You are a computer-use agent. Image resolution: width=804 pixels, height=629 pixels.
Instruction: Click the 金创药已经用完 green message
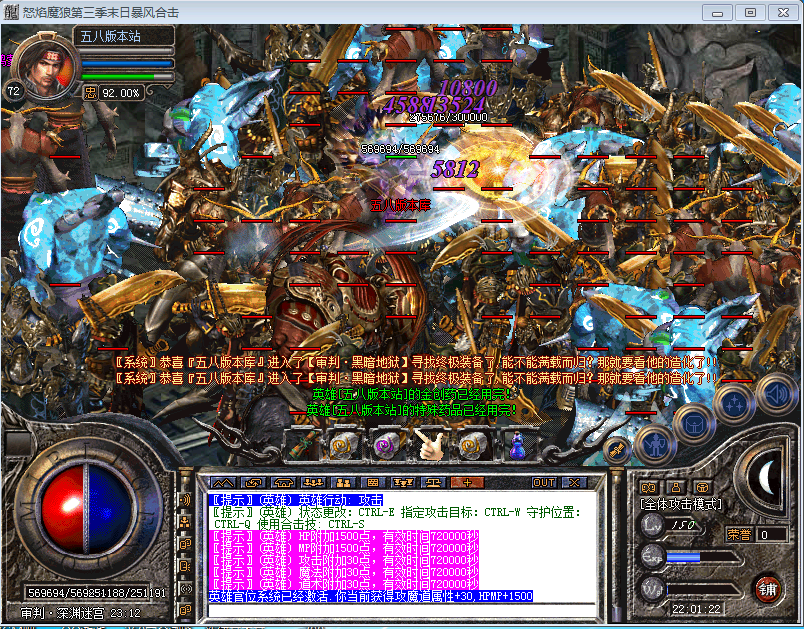[412, 394]
